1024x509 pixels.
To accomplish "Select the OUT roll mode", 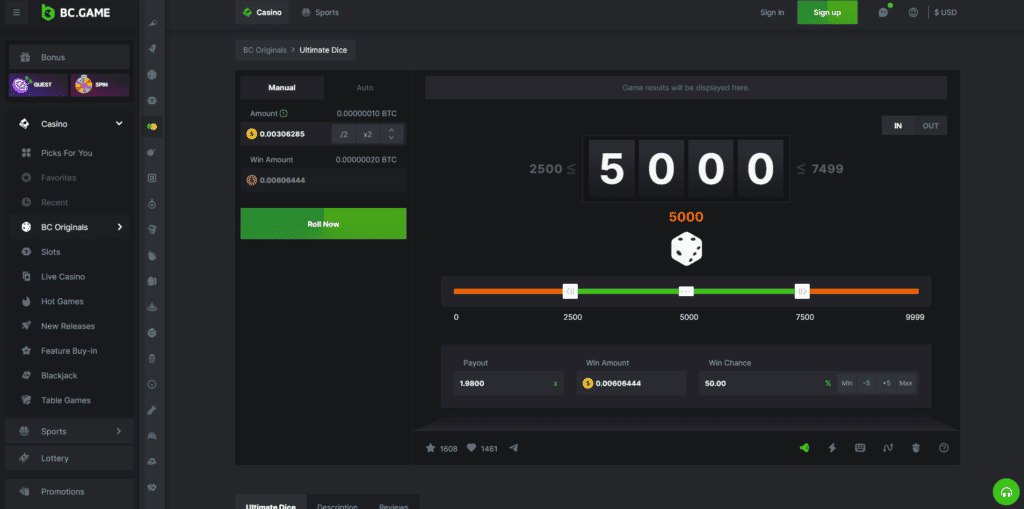I will pos(931,125).
